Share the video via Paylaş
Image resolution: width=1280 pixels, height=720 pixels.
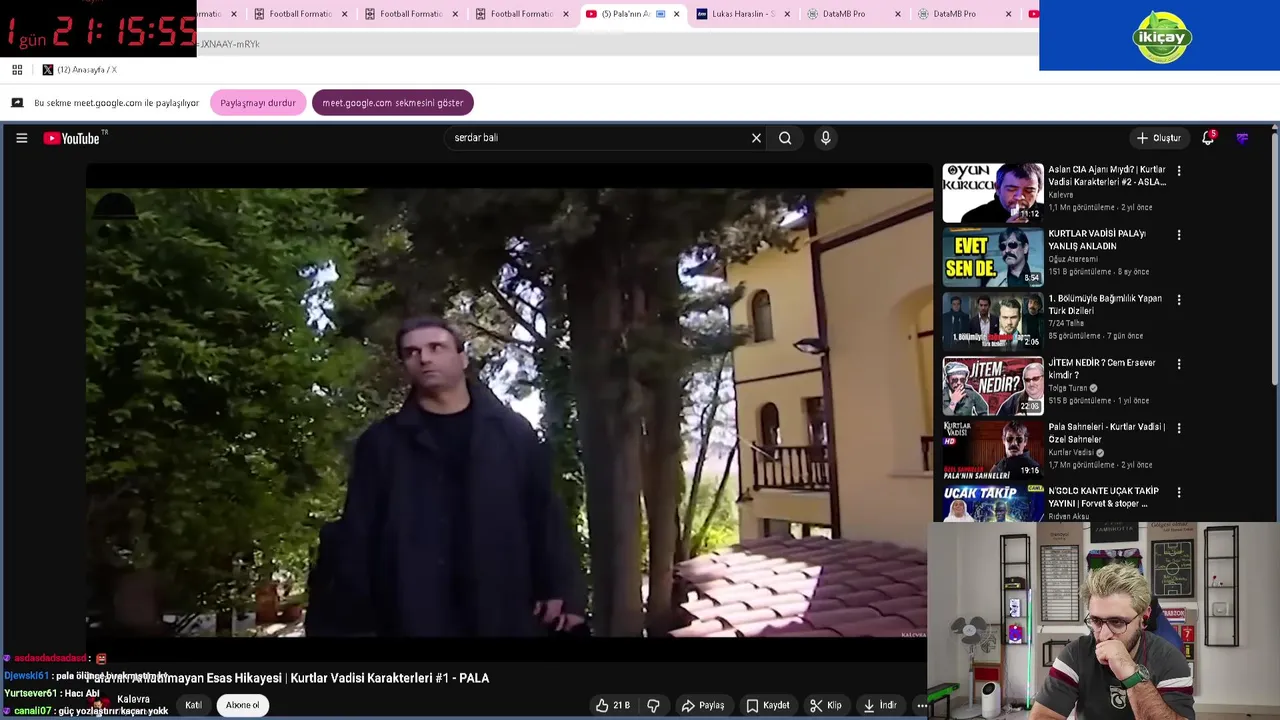[x=703, y=705]
